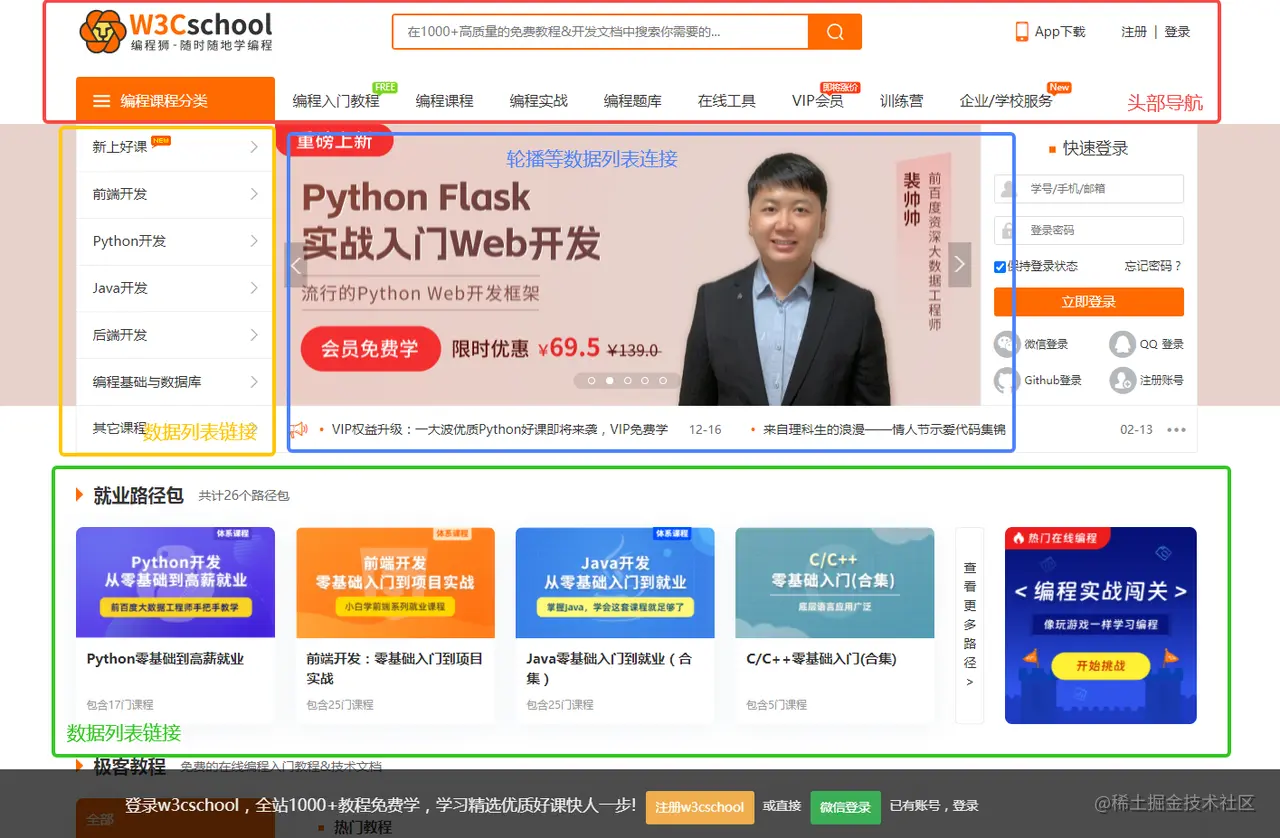Open the 编程入门教程 nav item
The height and width of the screenshot is (838, 1280).
(x=336, y=101)
